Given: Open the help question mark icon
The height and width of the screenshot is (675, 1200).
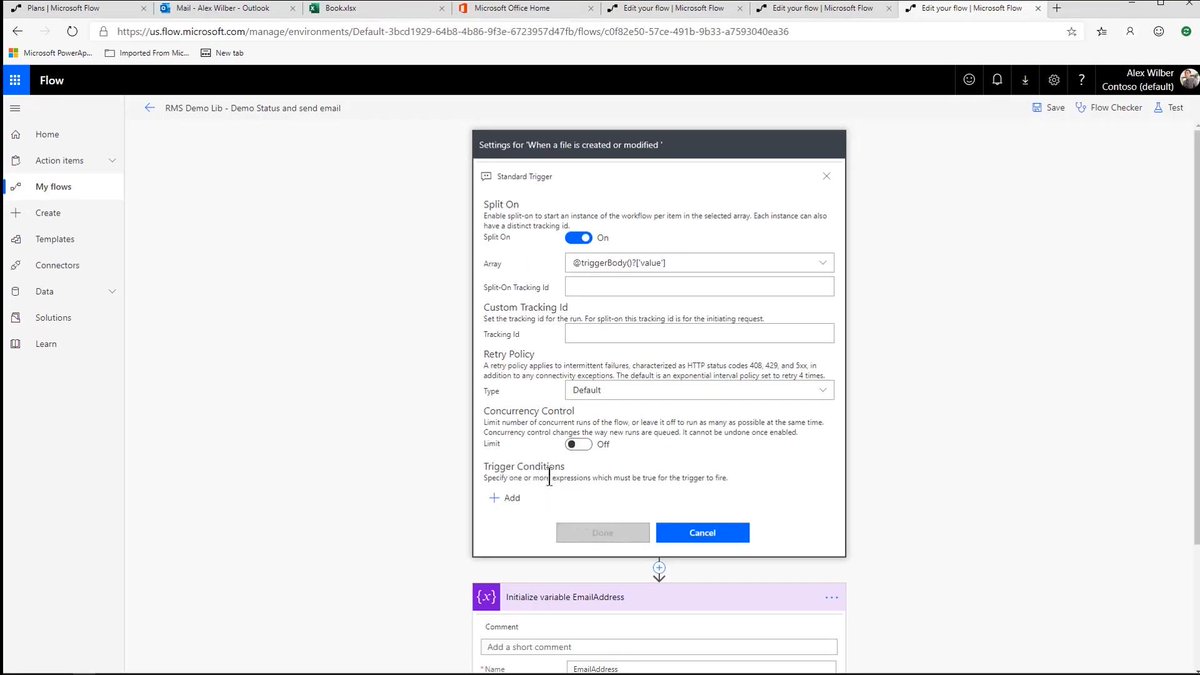Looking at the screenshot, I should tap(1081, 80).
